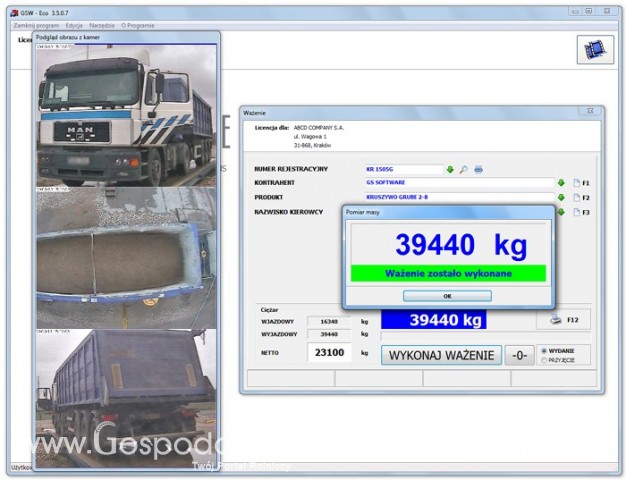Click the F3 new driver icon
626x480 pixels.
coord(577,212)
